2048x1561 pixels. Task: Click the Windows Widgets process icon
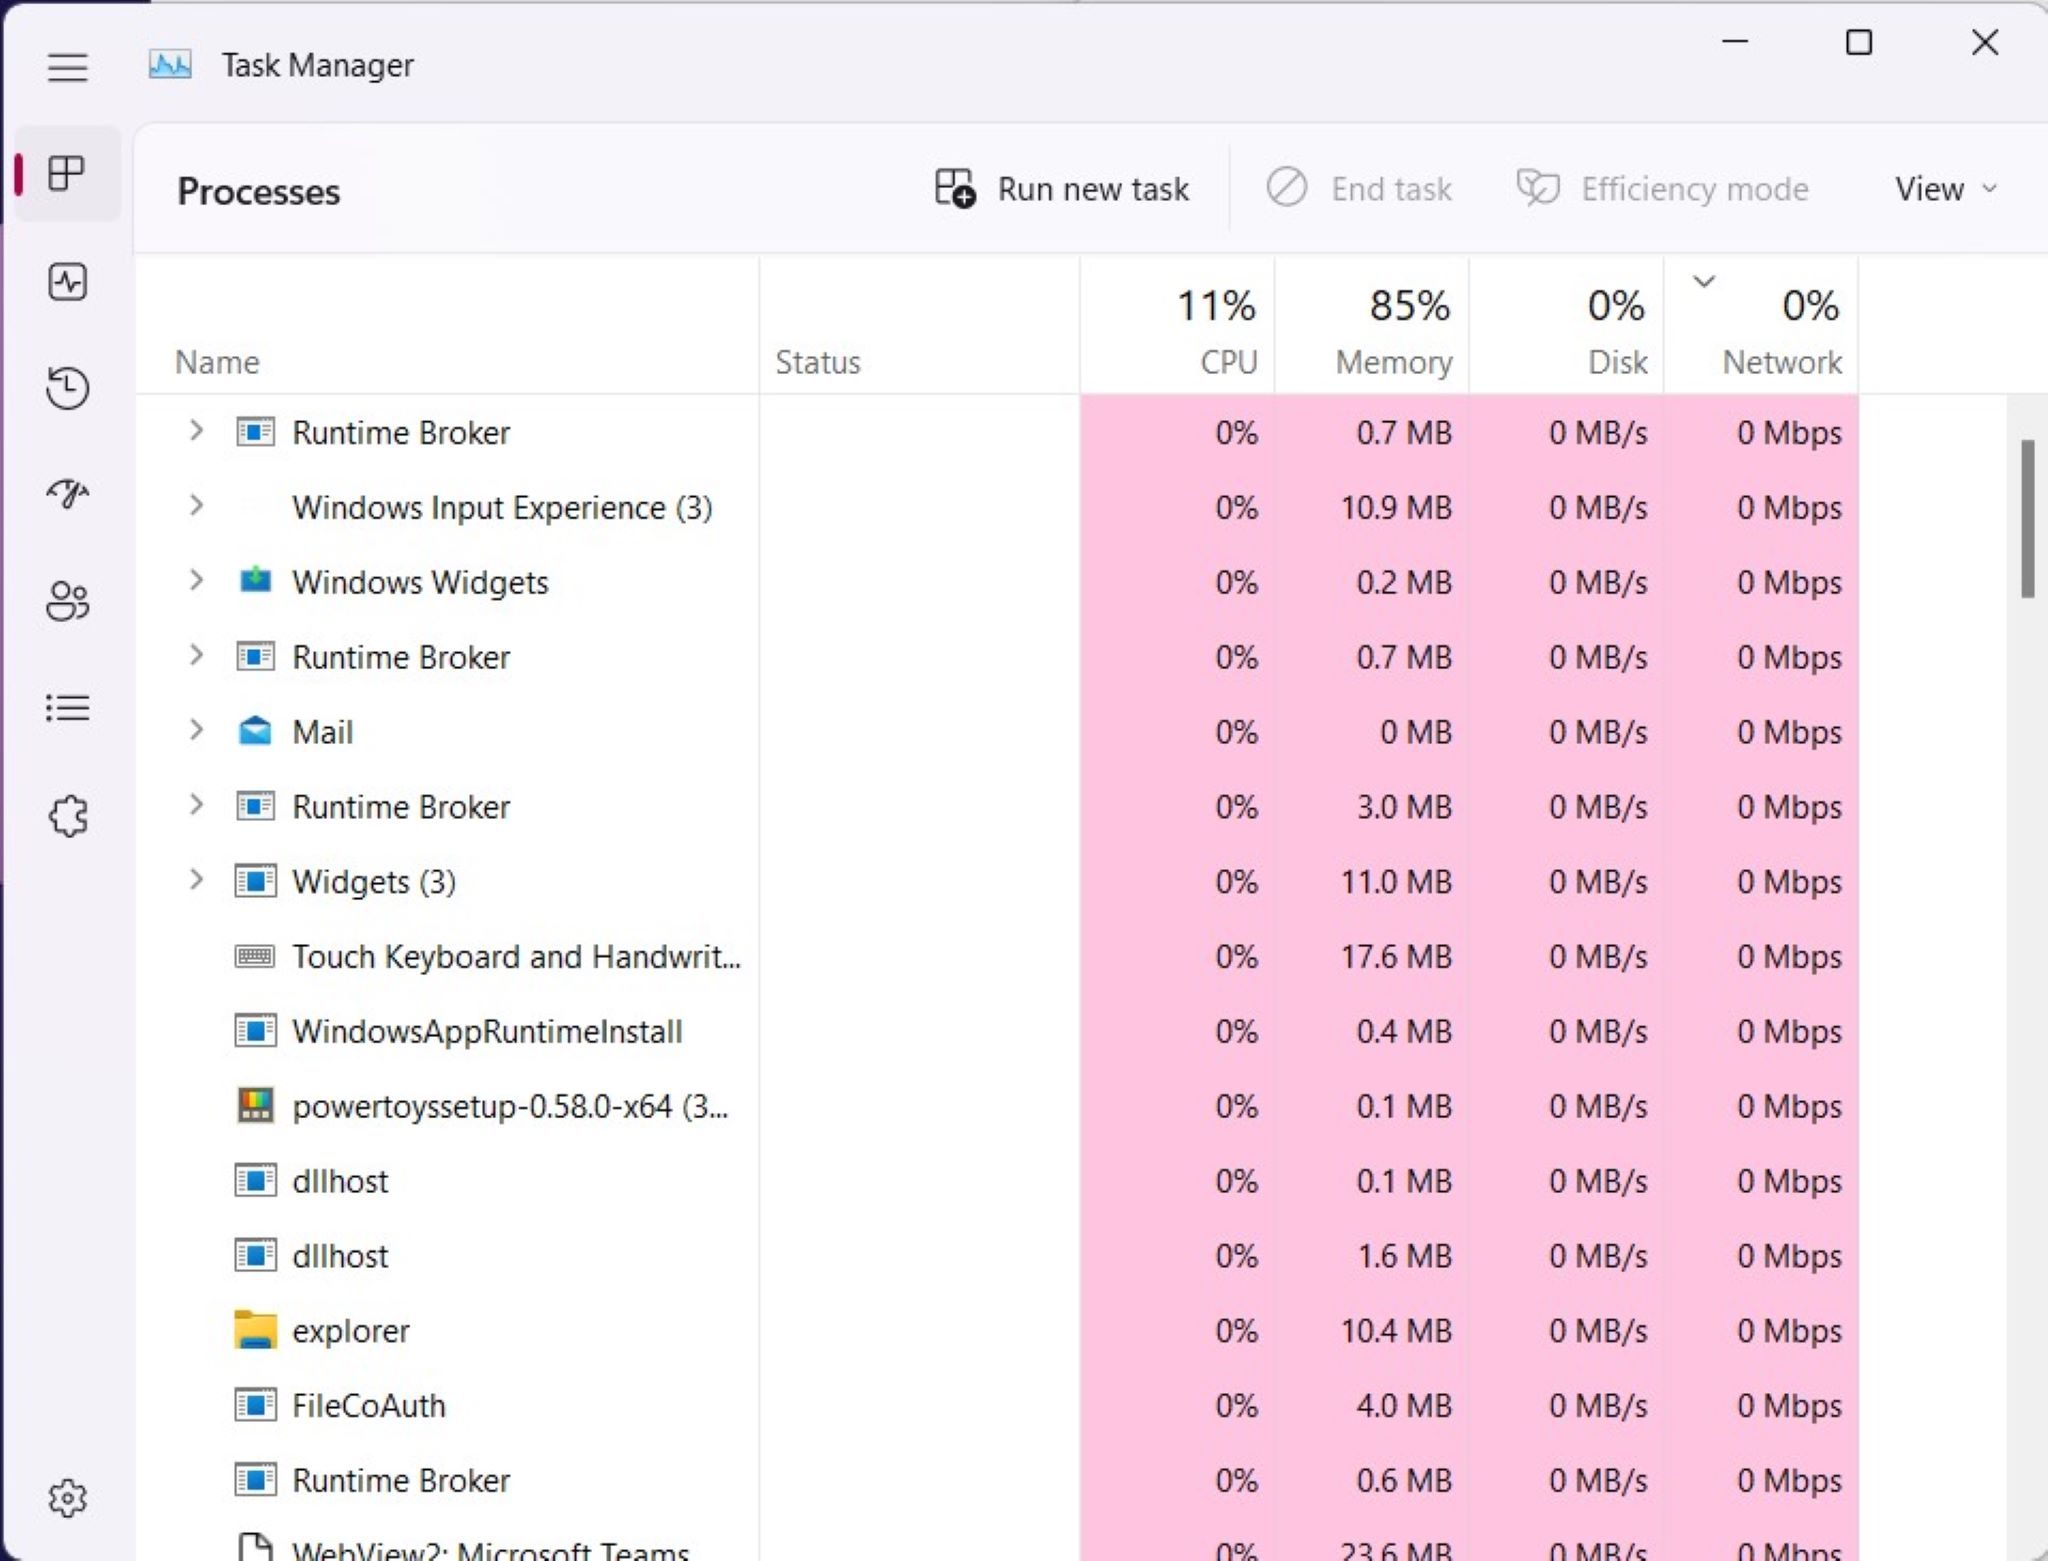256,581
